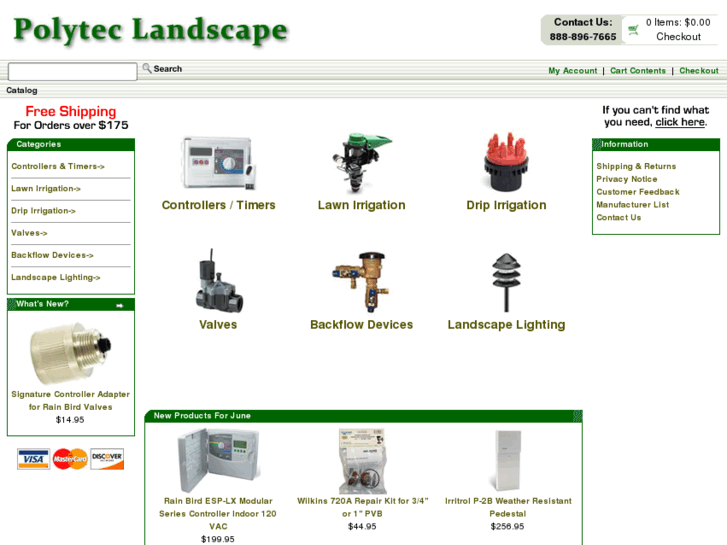Click the Discover card logo
The height and width of the screenshot is (545, 727).
tap(107, 459)
